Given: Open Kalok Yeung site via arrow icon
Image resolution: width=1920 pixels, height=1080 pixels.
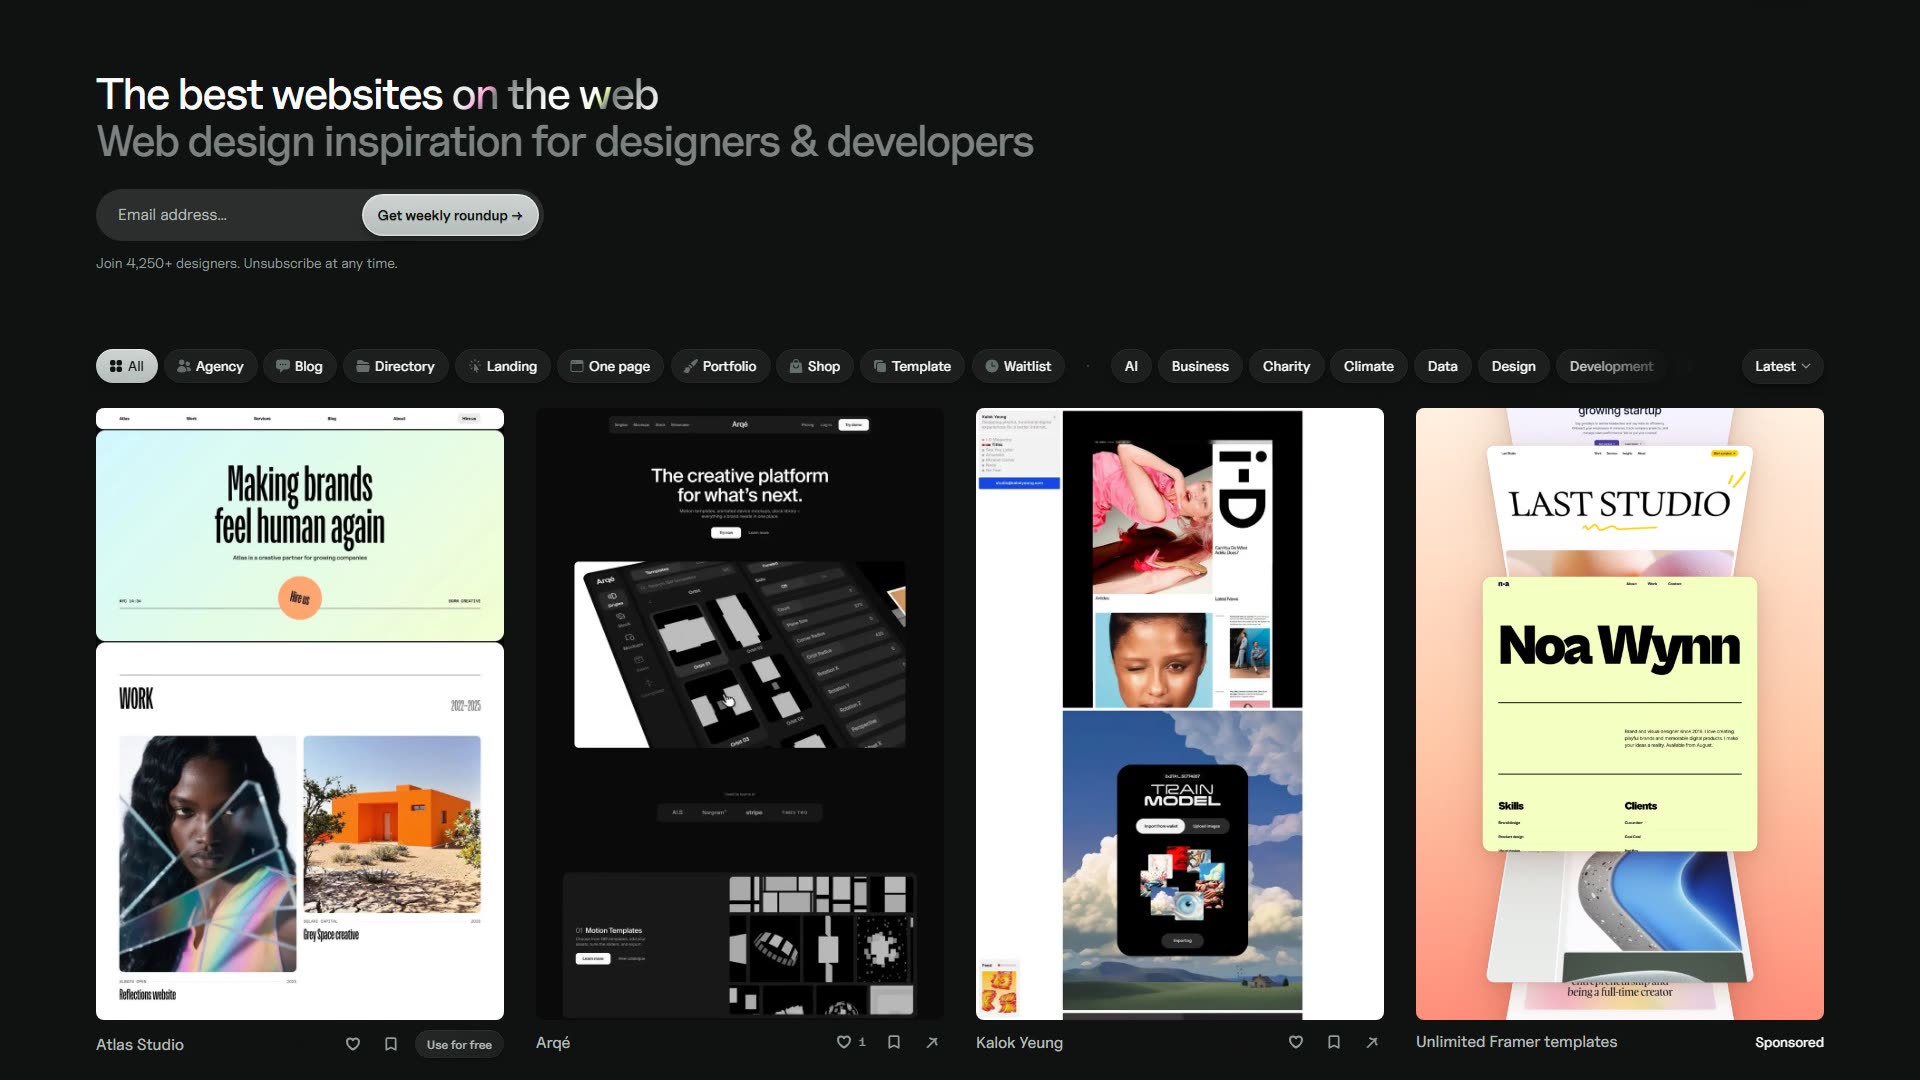Looking at the screenshot, I should point(1372,1042).
